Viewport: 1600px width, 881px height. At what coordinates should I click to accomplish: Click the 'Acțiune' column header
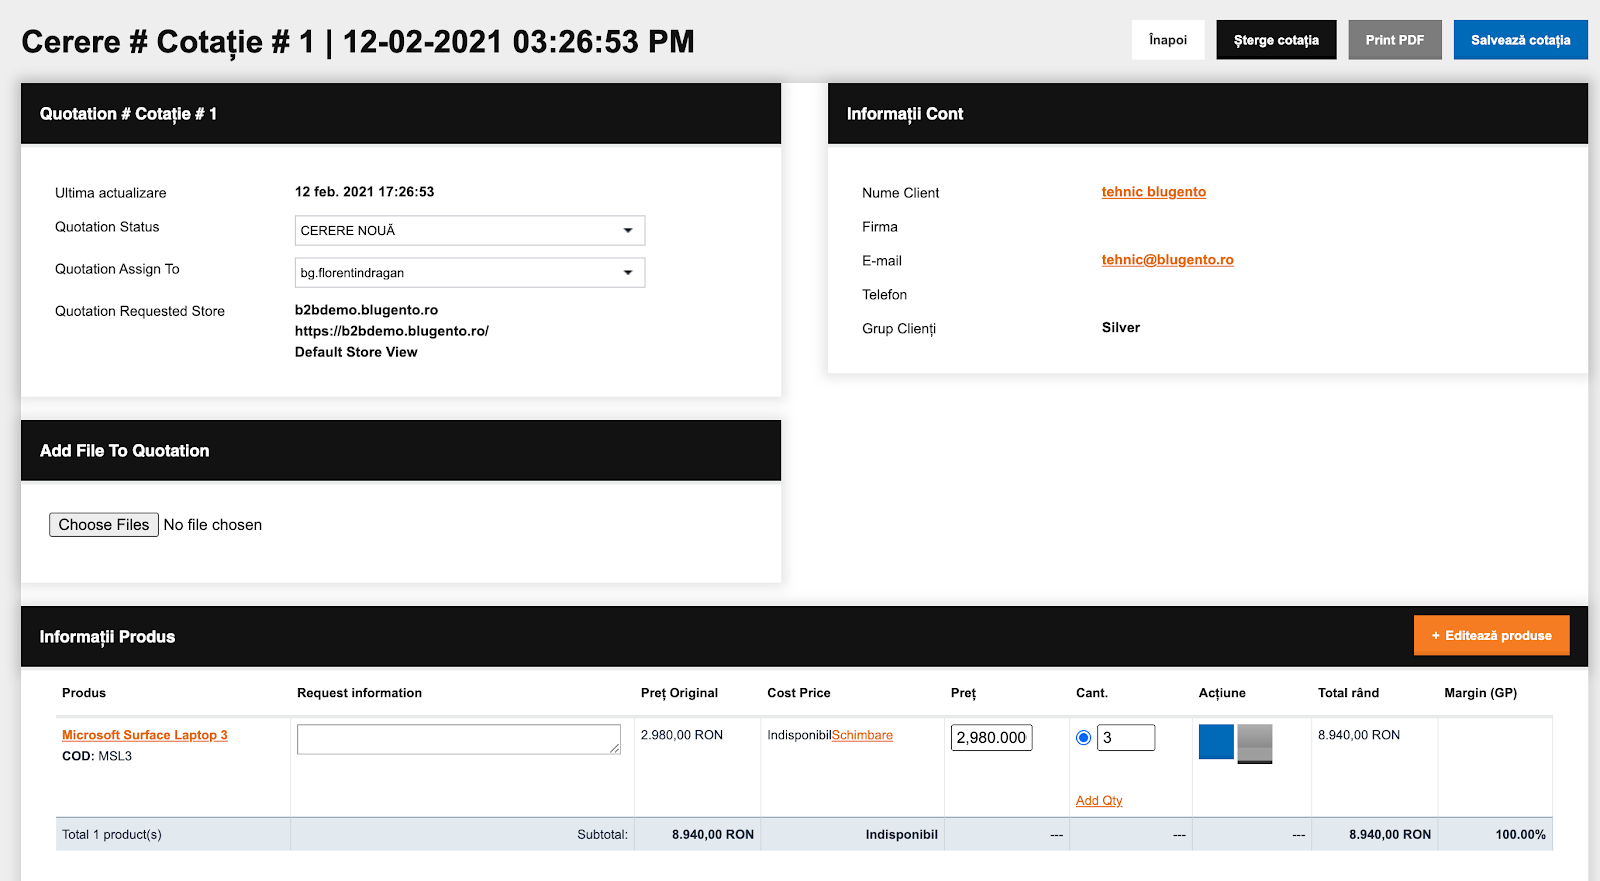tap(1222, 693)
